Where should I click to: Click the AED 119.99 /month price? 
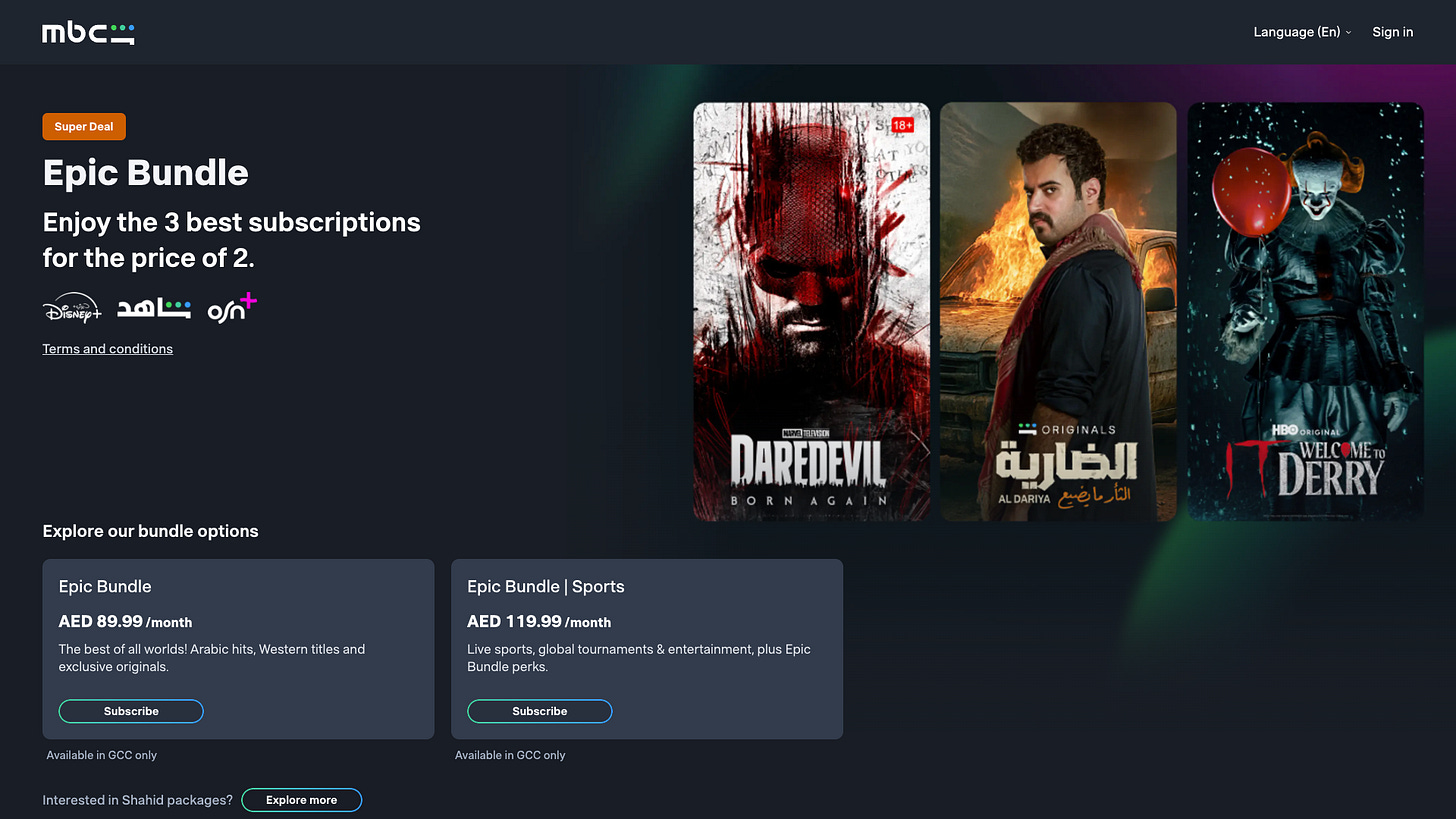539,622
